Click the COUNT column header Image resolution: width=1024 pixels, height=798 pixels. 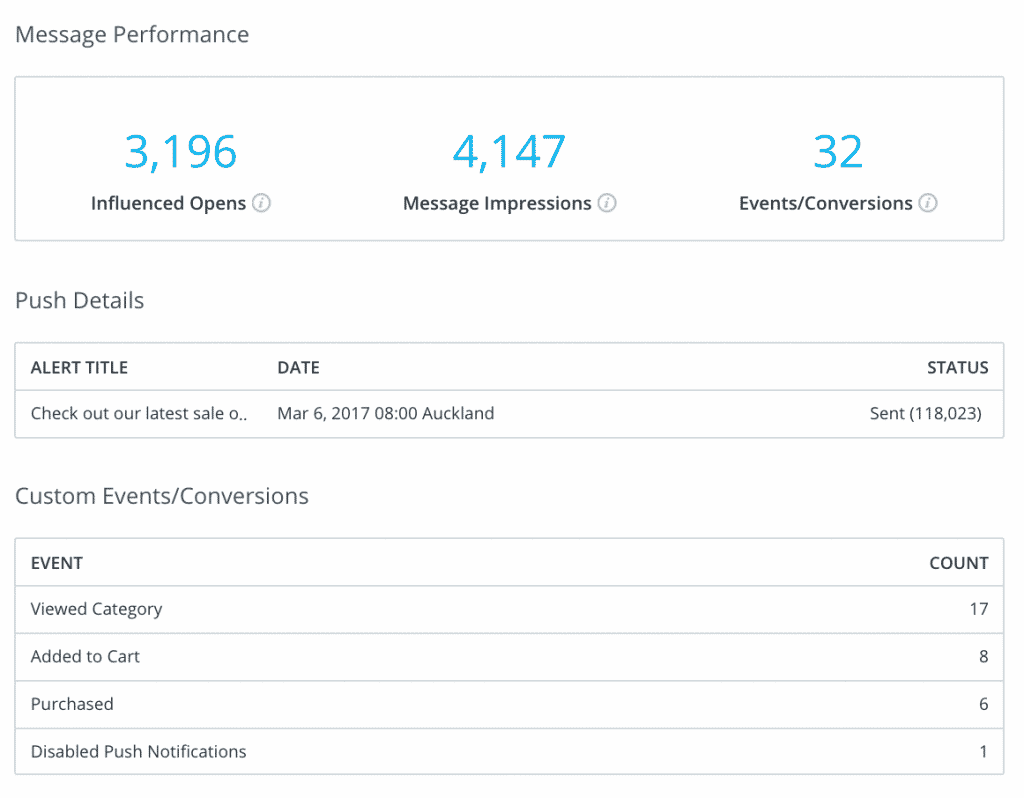pos(958,563)
